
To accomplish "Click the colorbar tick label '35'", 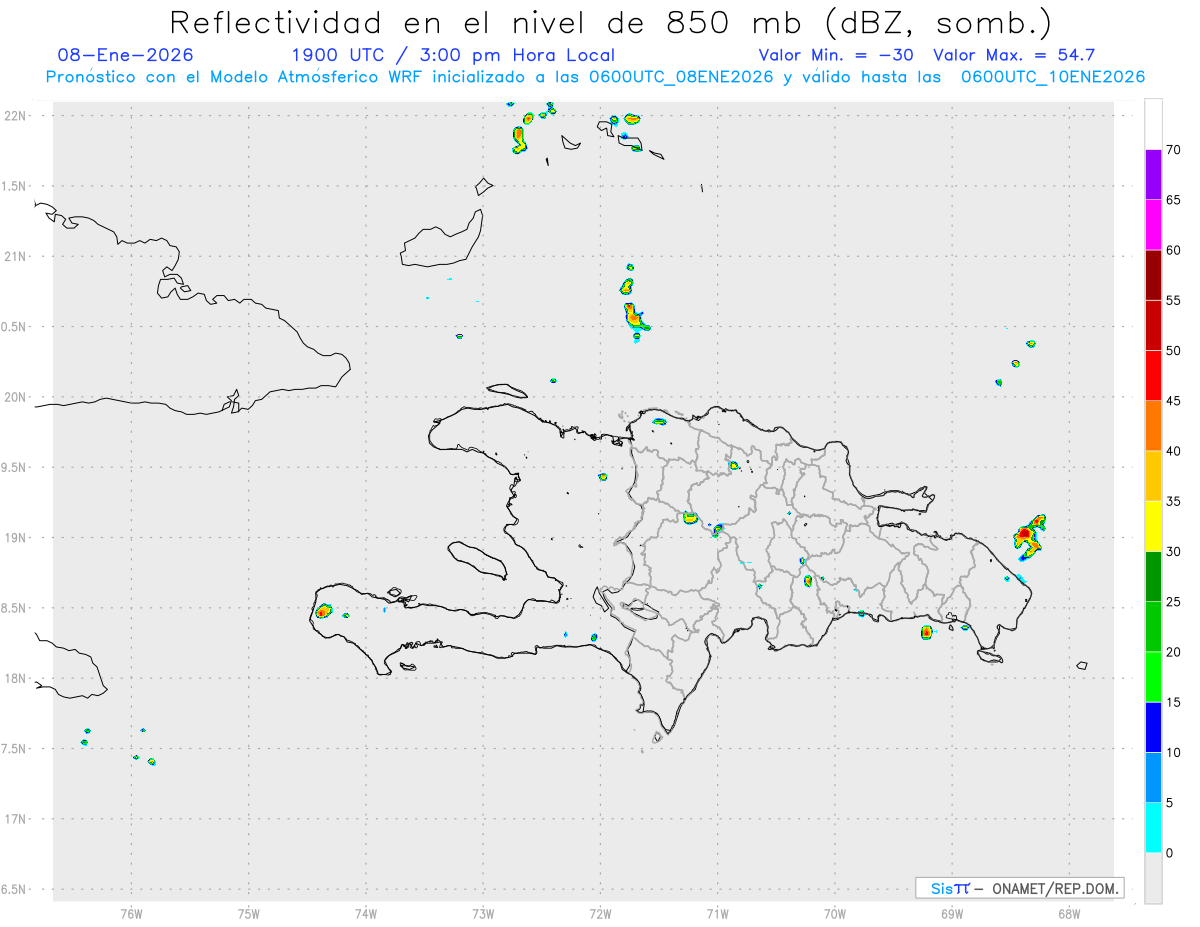I will [x=1174, y=501].
